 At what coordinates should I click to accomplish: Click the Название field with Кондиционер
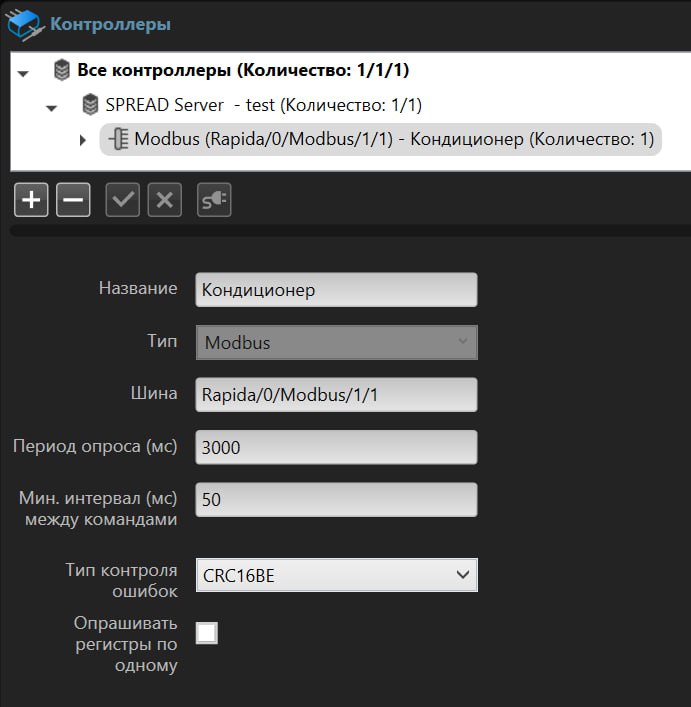(x=336, y=290)
